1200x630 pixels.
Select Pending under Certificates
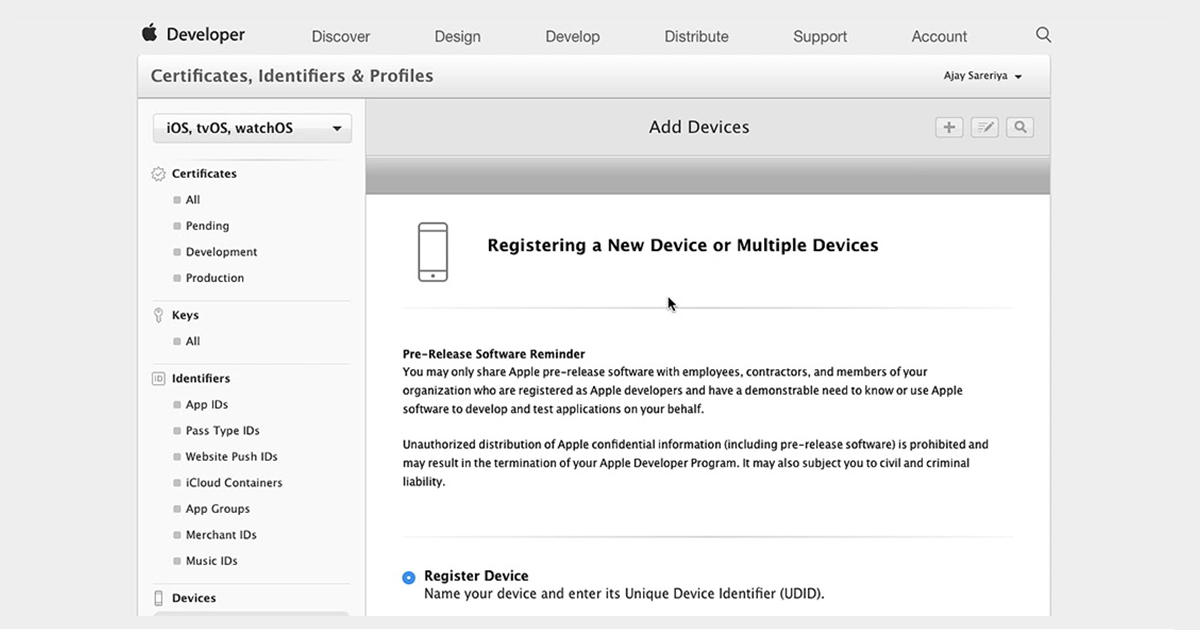207,226
